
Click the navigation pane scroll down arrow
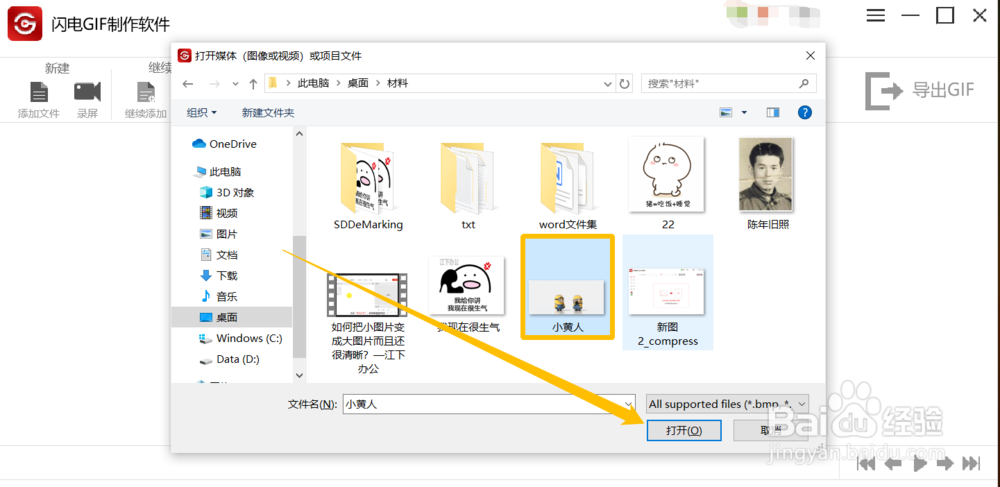point(299,376)
